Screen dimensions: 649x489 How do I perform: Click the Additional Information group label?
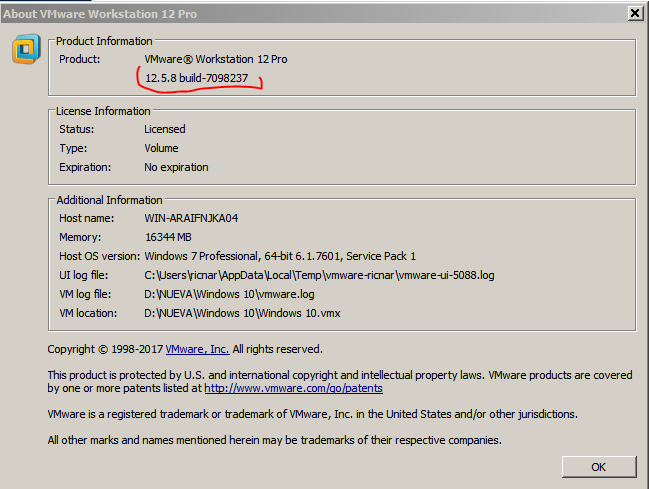point(109,200)
